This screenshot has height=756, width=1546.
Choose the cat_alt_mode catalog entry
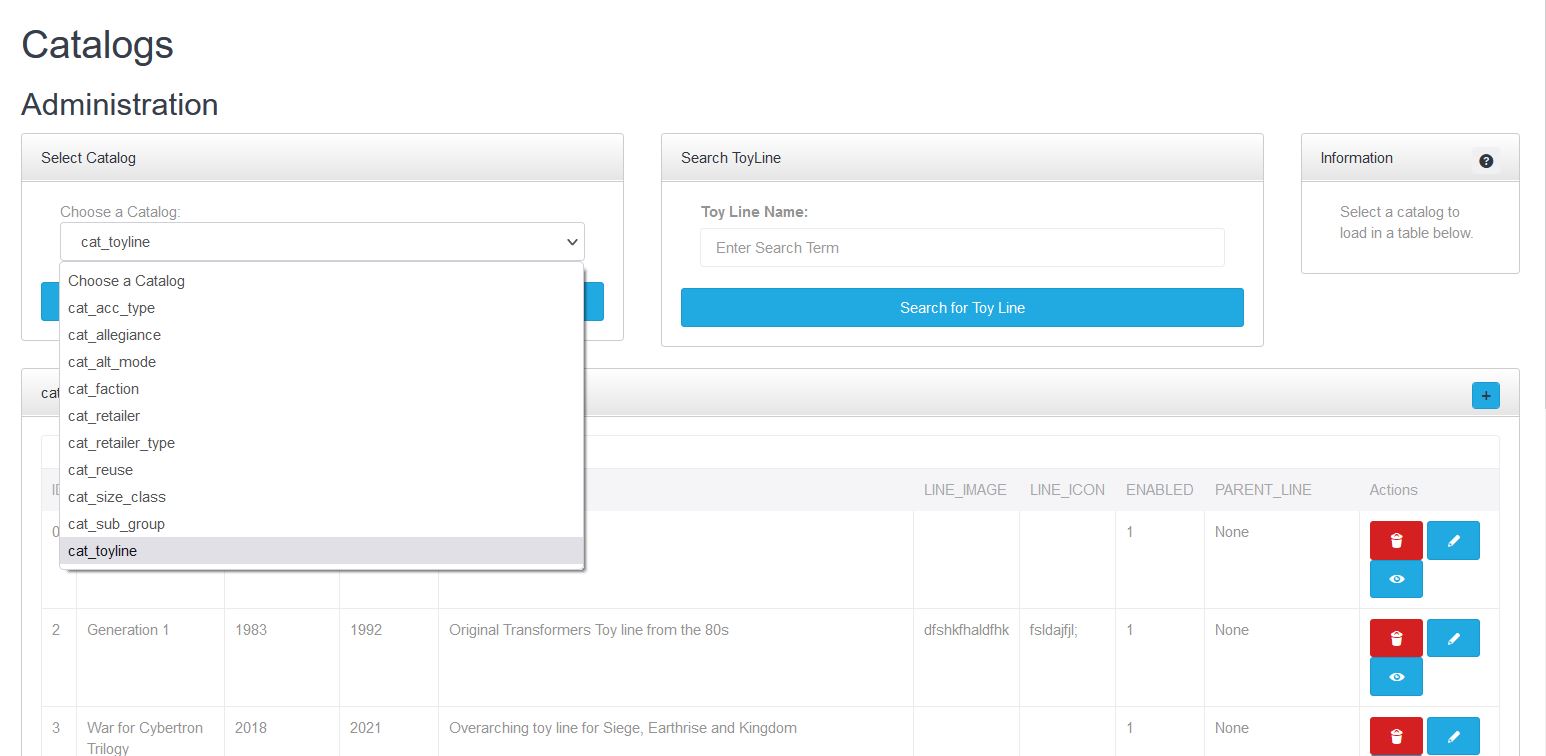coord(112,362)
